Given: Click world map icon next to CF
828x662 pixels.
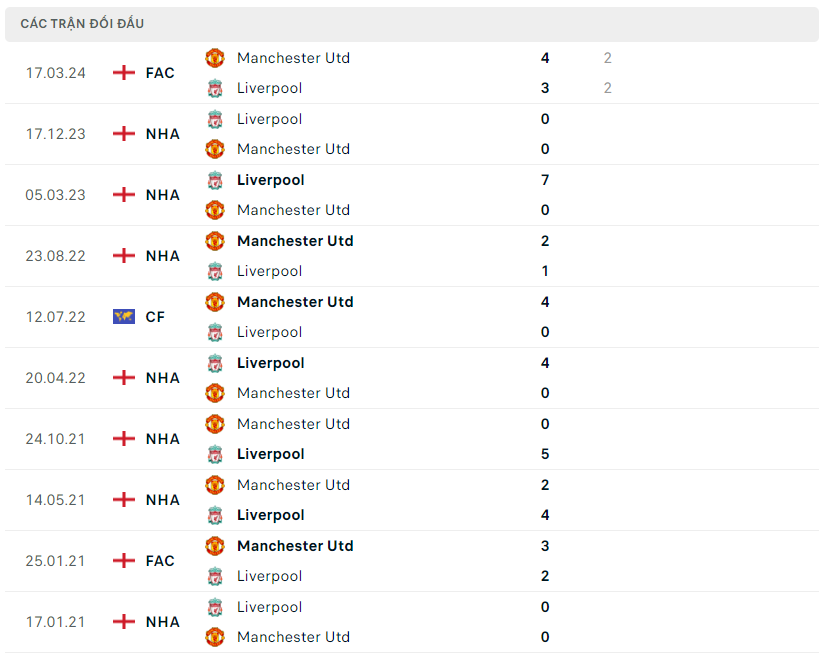Looking at the screenshot, I should click(x=124, y=317).
